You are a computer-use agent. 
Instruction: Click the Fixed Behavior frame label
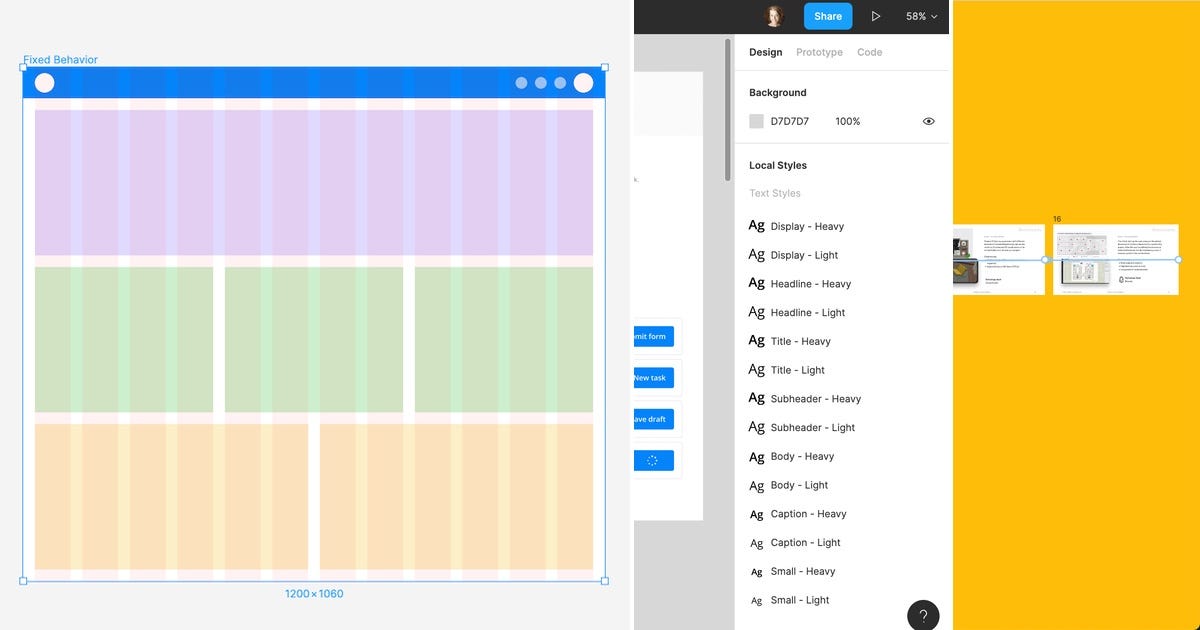[x=59, y=59]
